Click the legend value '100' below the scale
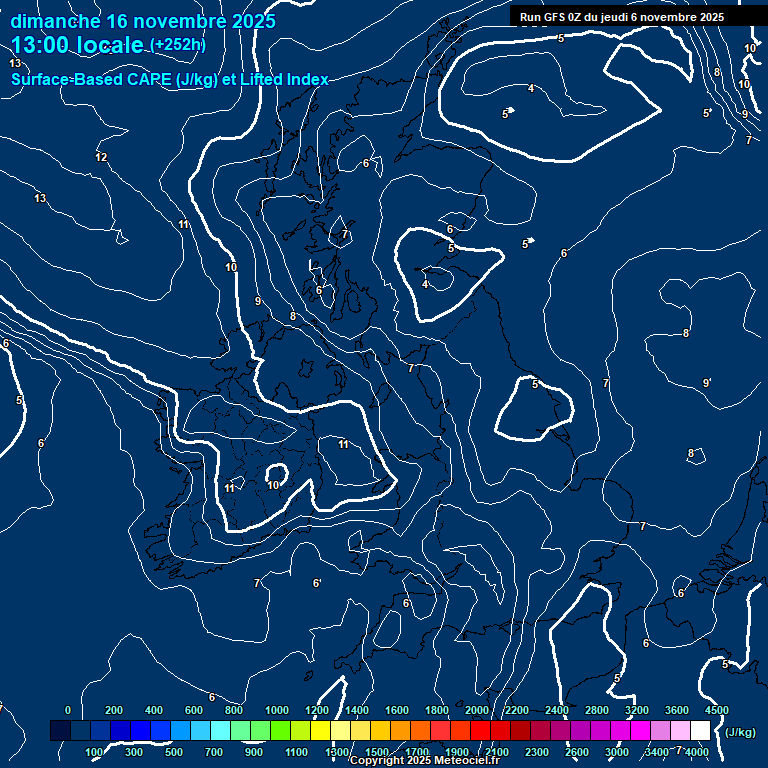The image size is (768, 768). click(94, 752)
